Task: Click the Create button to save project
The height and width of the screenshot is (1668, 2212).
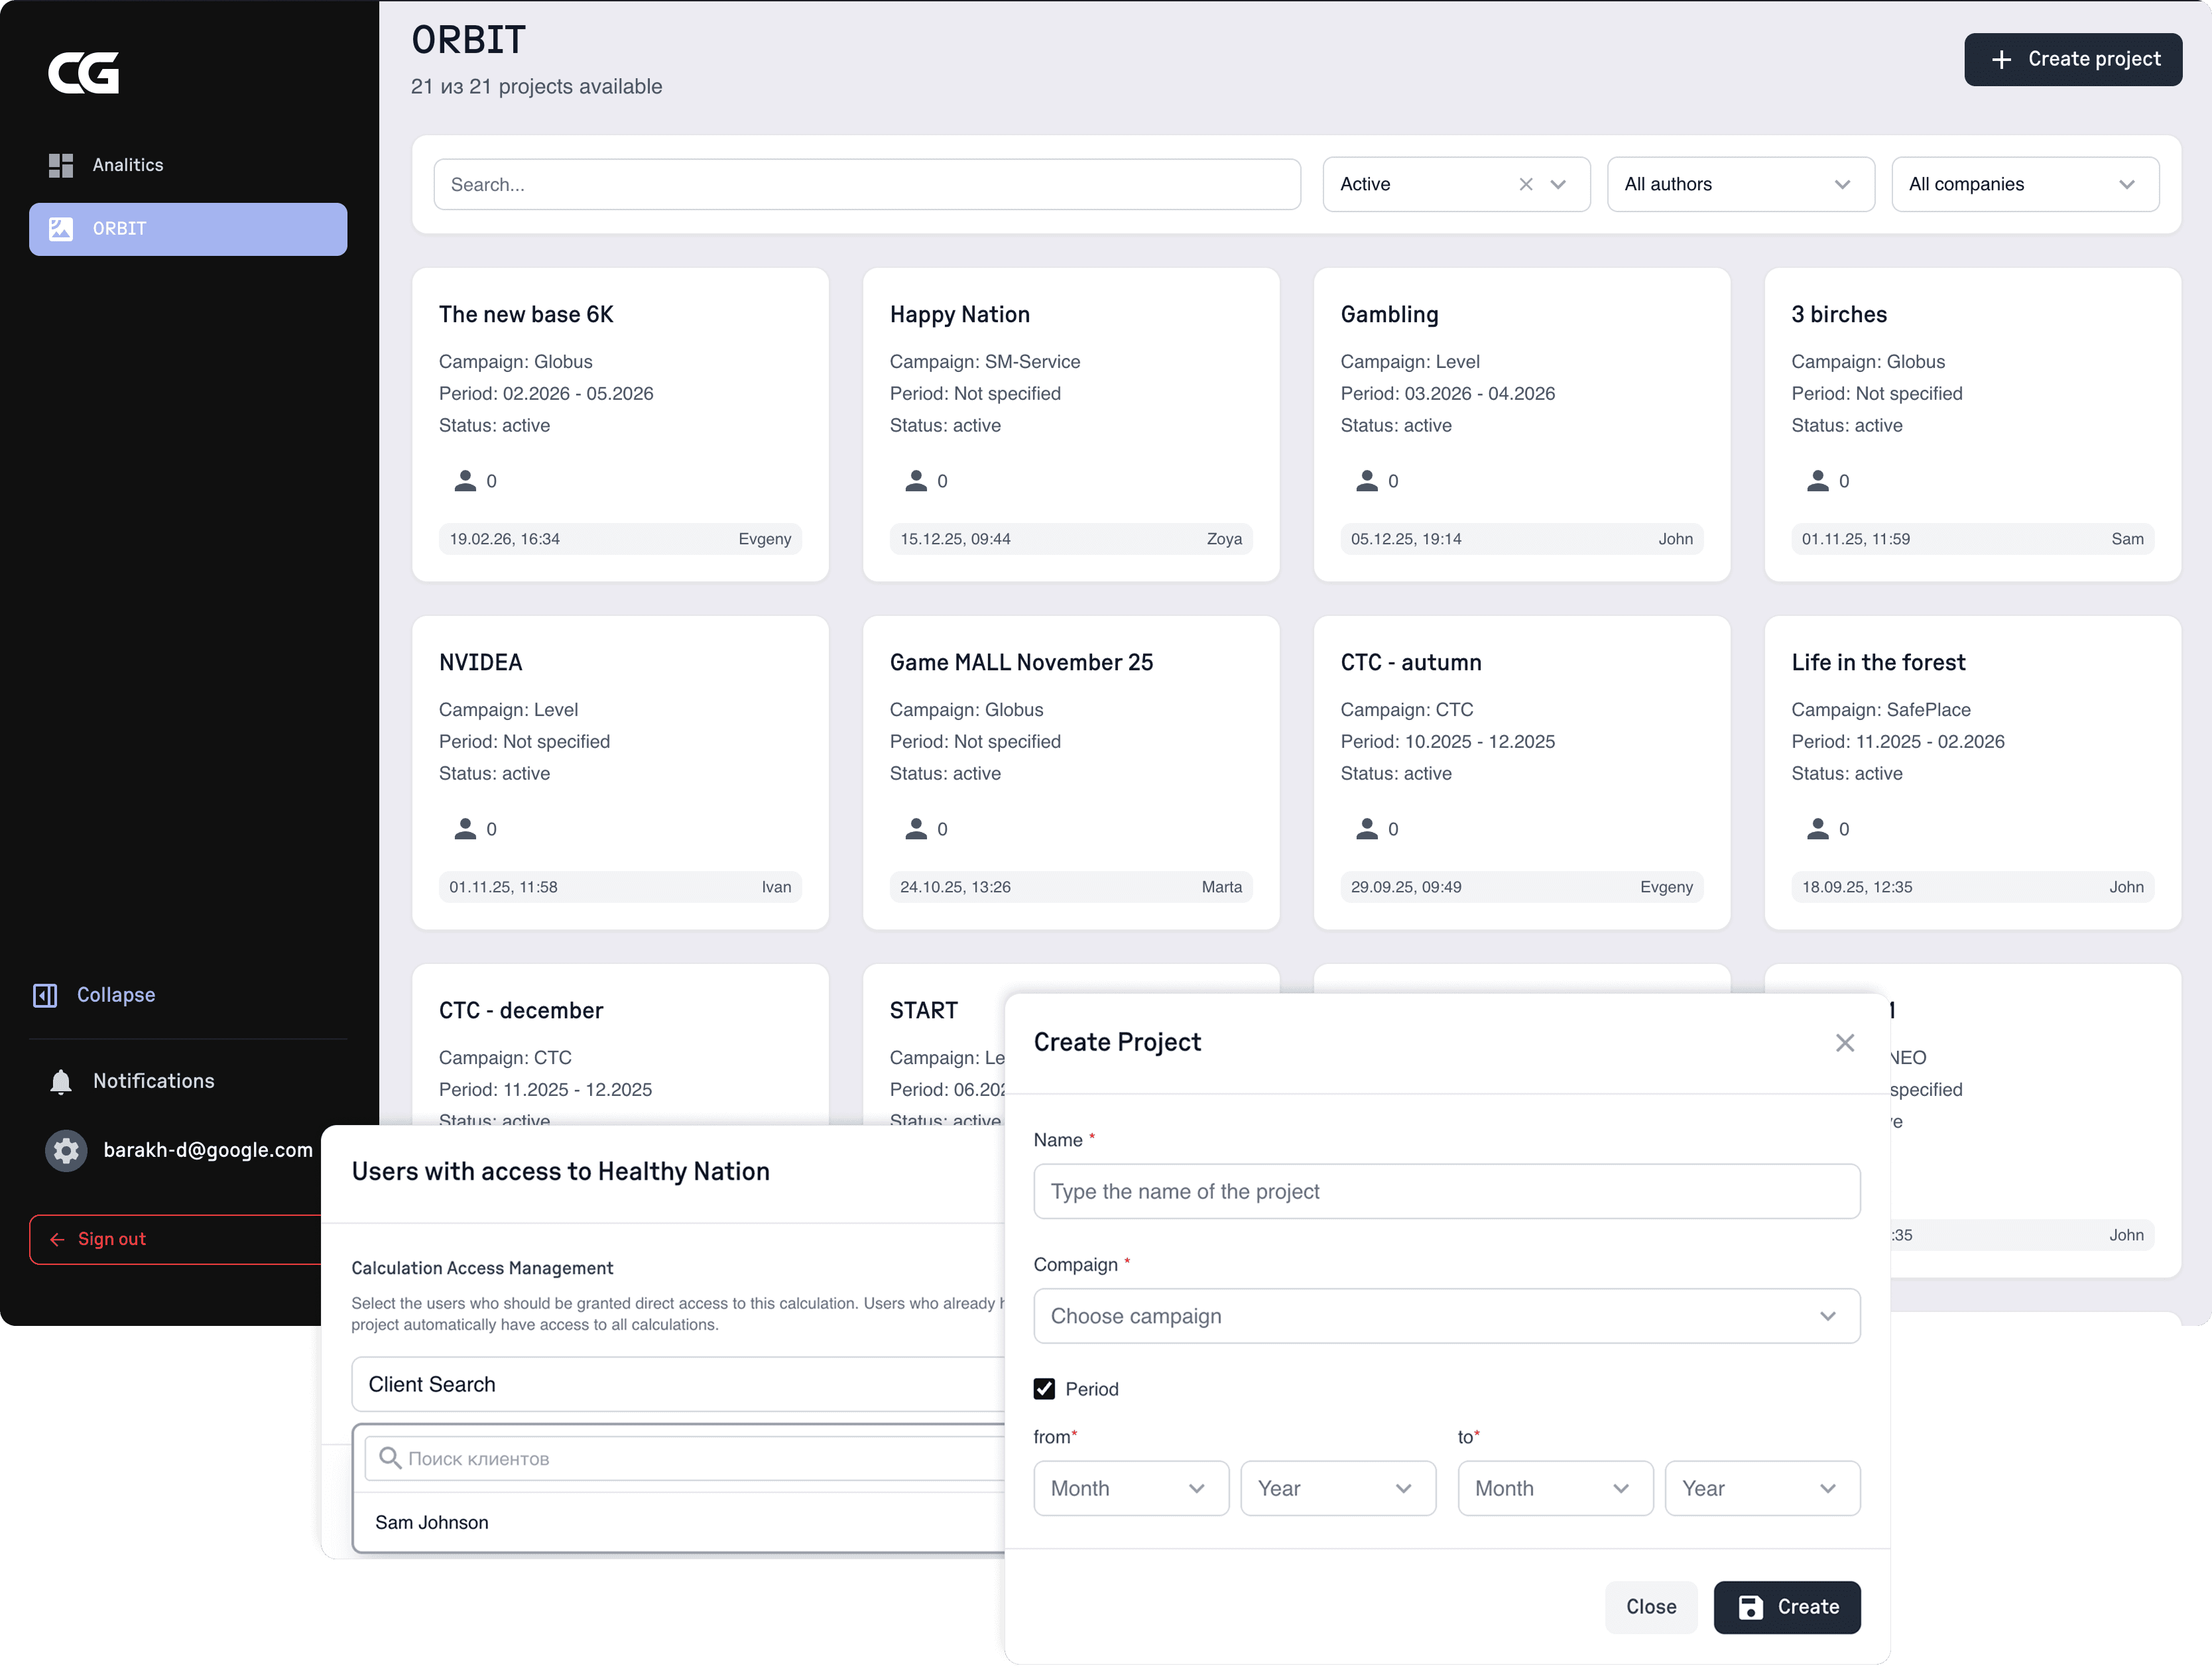Action: (x=1787, y=1607)
